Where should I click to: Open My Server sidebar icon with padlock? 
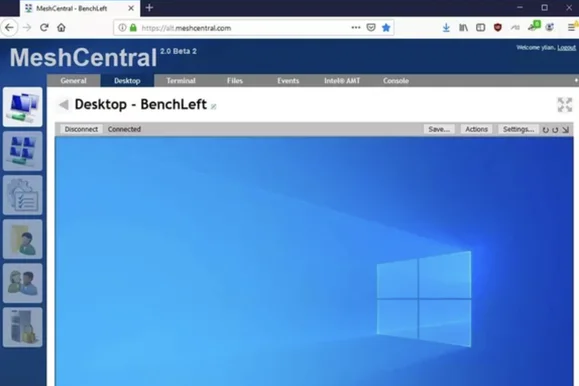23,327
